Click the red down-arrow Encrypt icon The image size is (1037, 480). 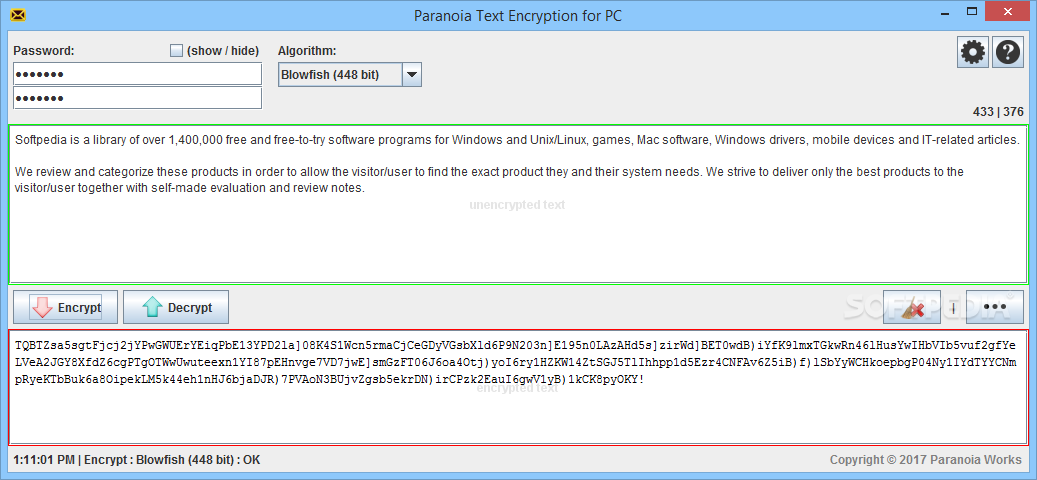[42, 307]
